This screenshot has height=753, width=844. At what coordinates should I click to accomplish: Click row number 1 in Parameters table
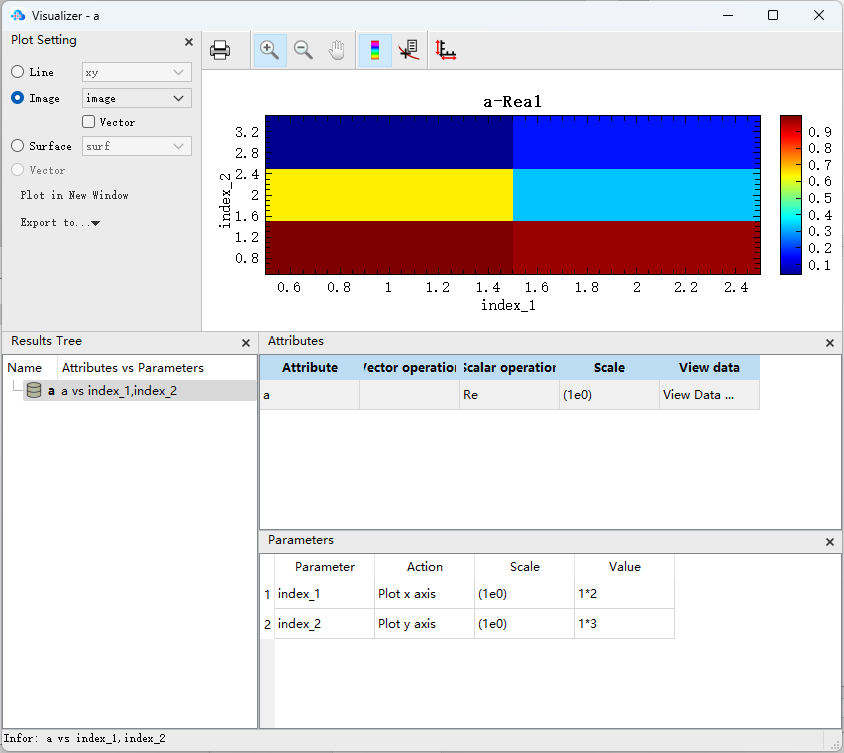pyautogui.click(x=267, y=594)
